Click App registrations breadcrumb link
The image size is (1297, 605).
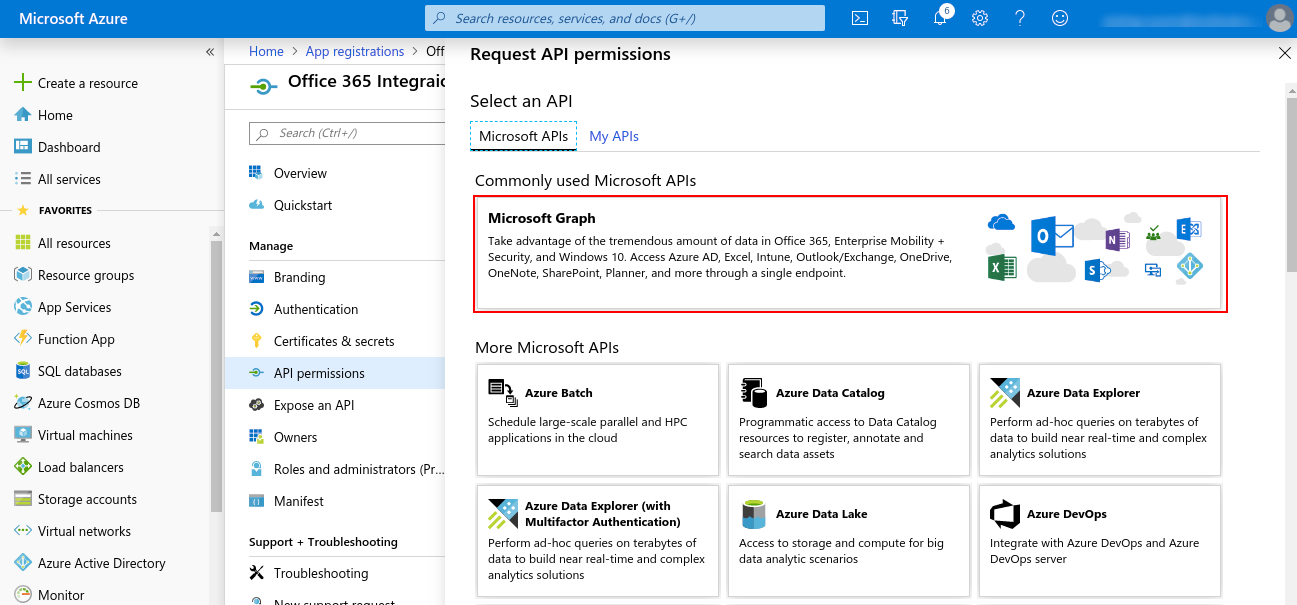click(355, 52)
